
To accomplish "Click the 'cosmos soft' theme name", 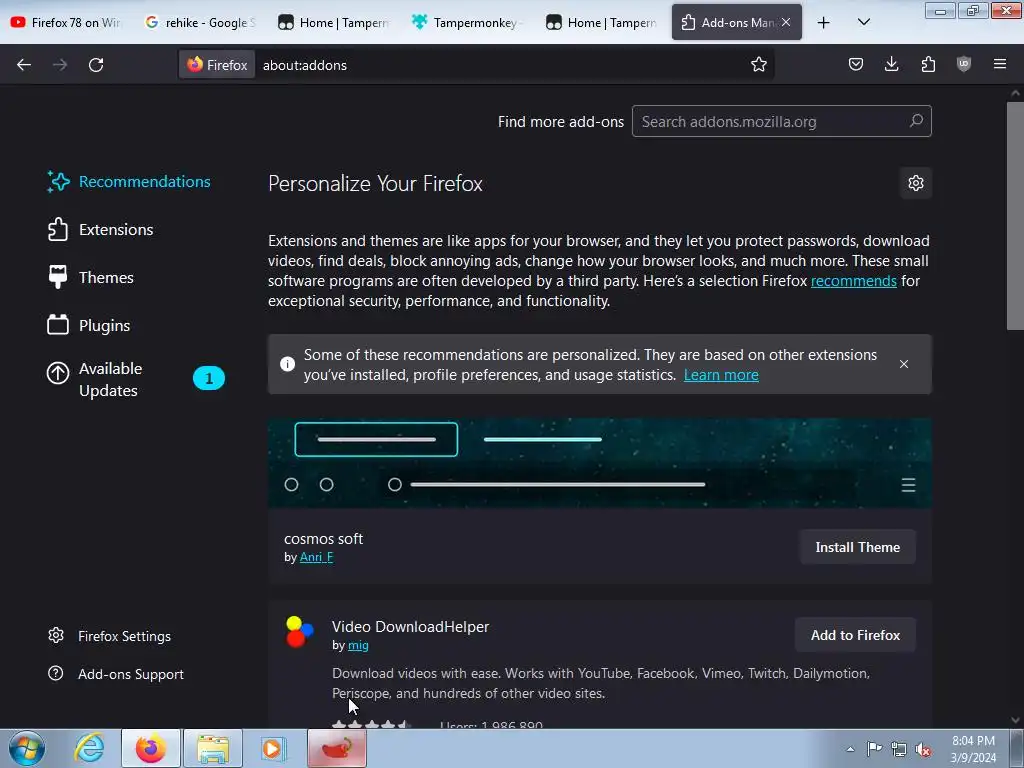I will click(323, 539).
